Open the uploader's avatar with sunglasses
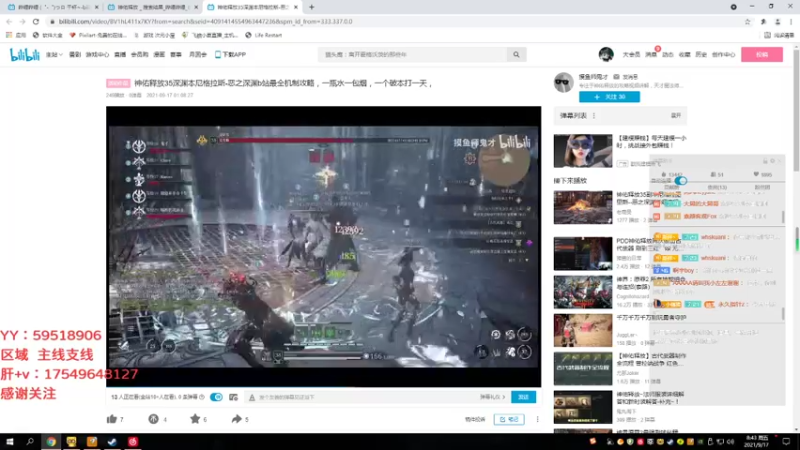 click(x=564, y=82)
